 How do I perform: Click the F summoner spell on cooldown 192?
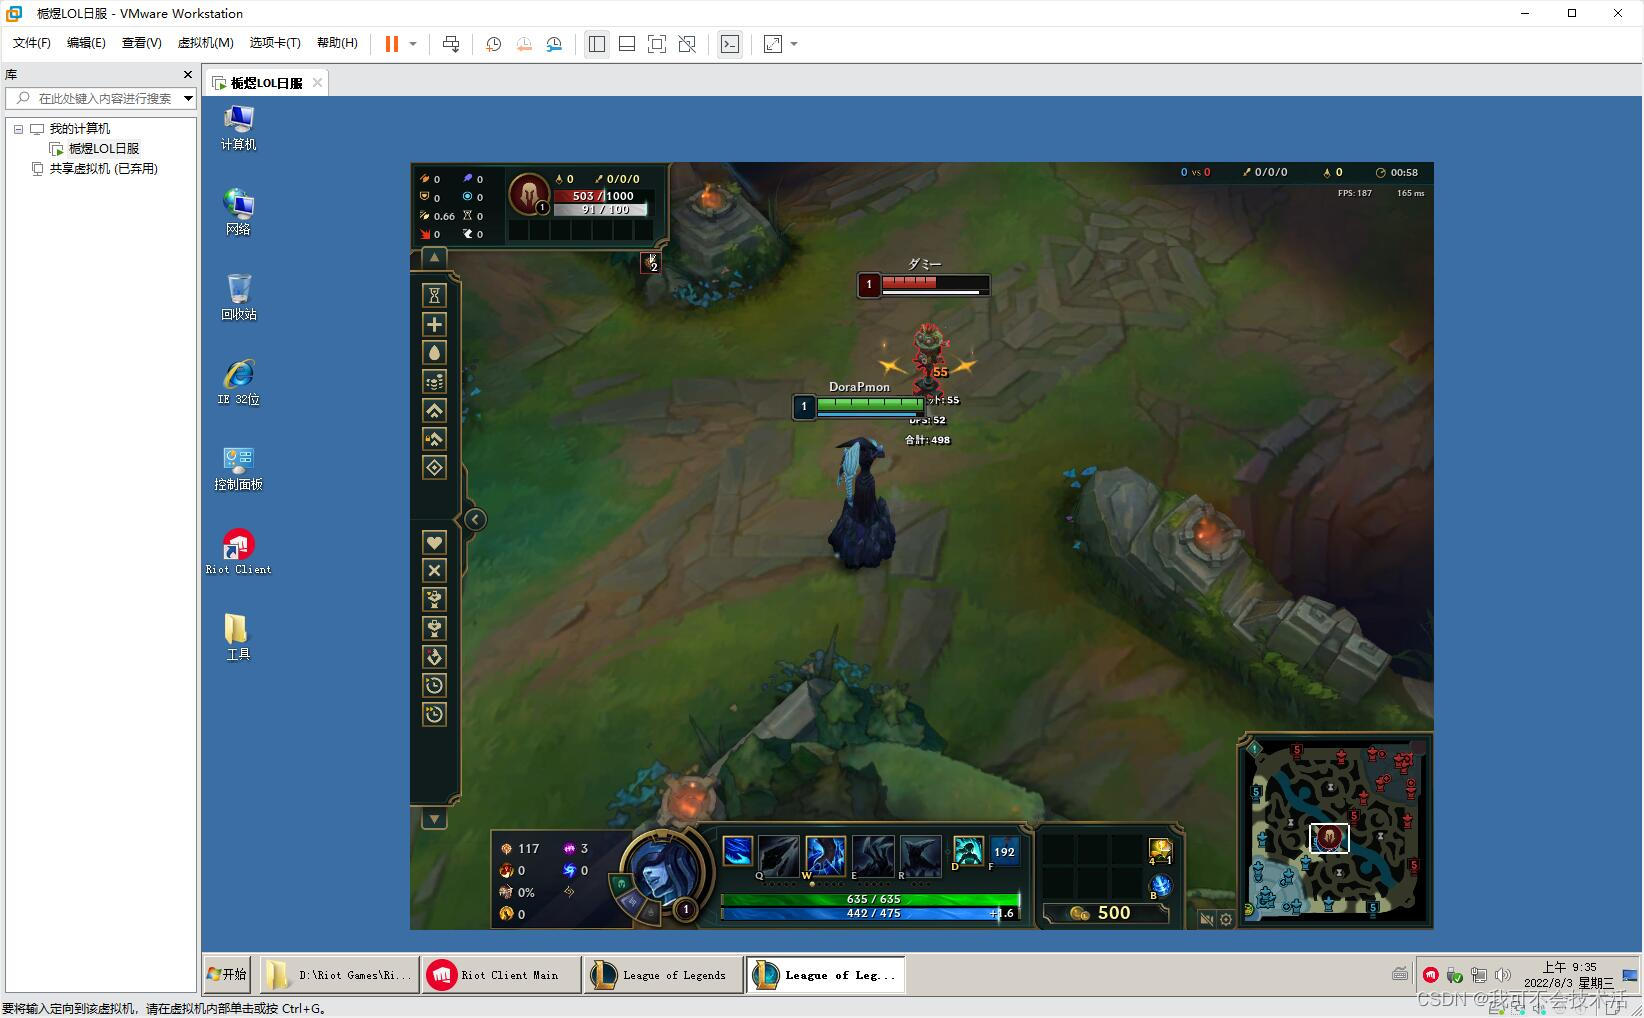point(1004,851)
